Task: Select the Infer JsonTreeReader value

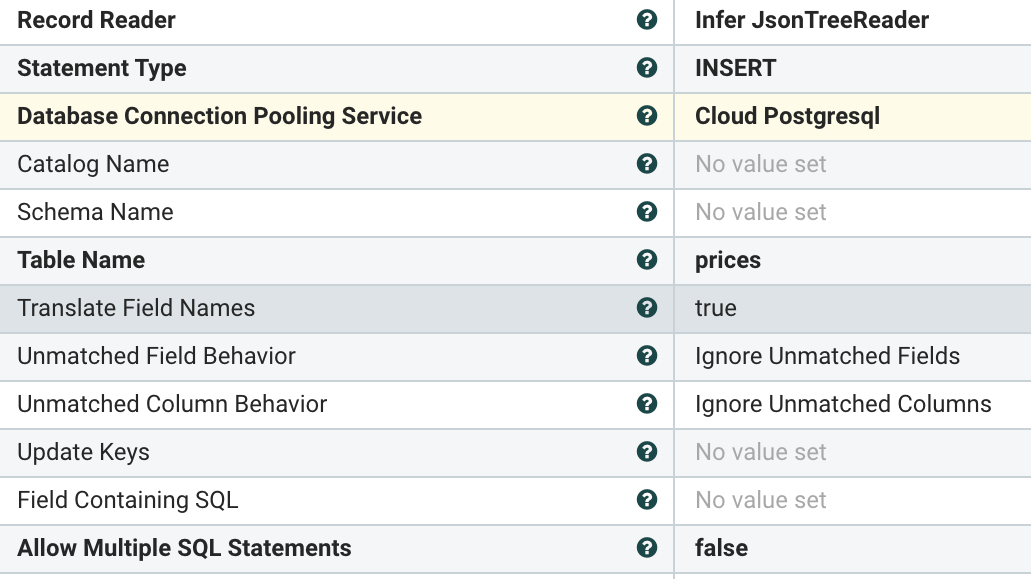Action: 812,20
